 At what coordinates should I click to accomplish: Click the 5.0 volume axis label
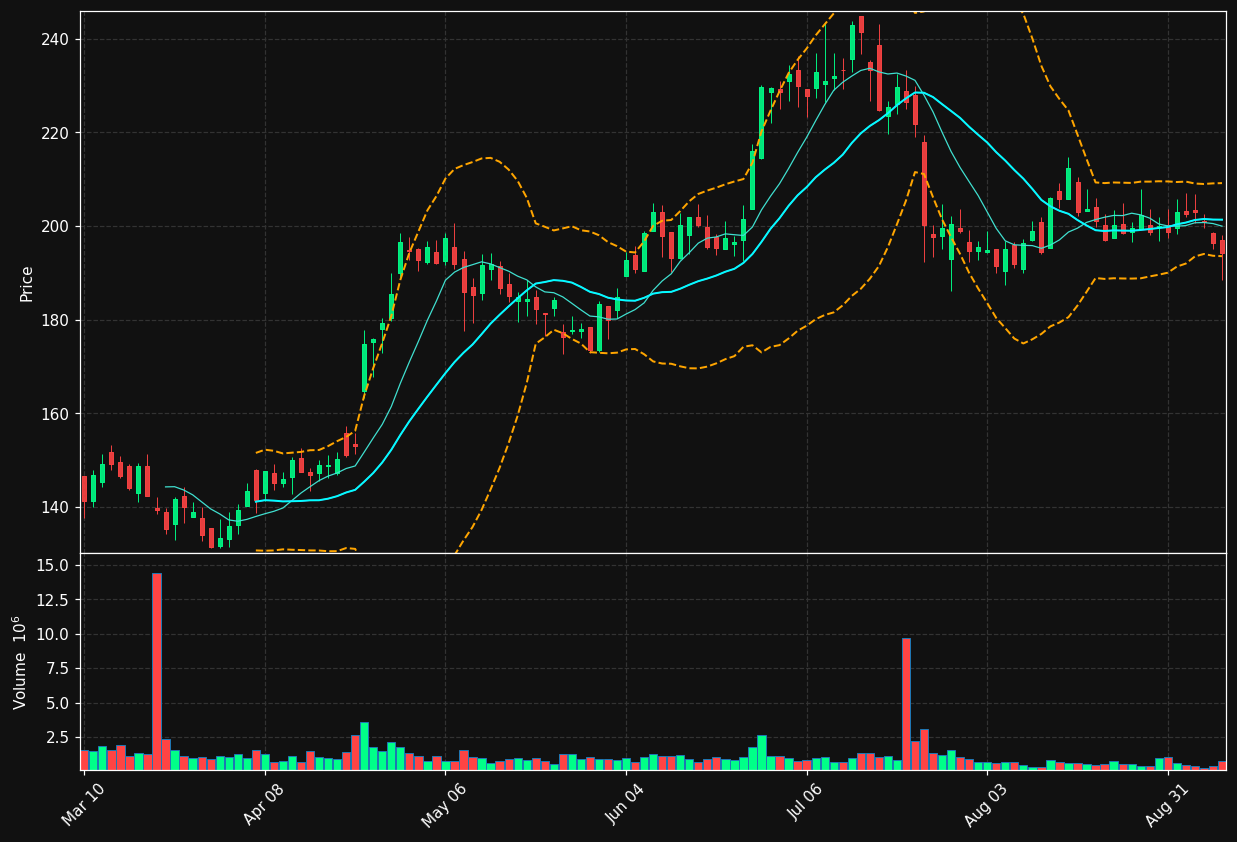(58, 704)
